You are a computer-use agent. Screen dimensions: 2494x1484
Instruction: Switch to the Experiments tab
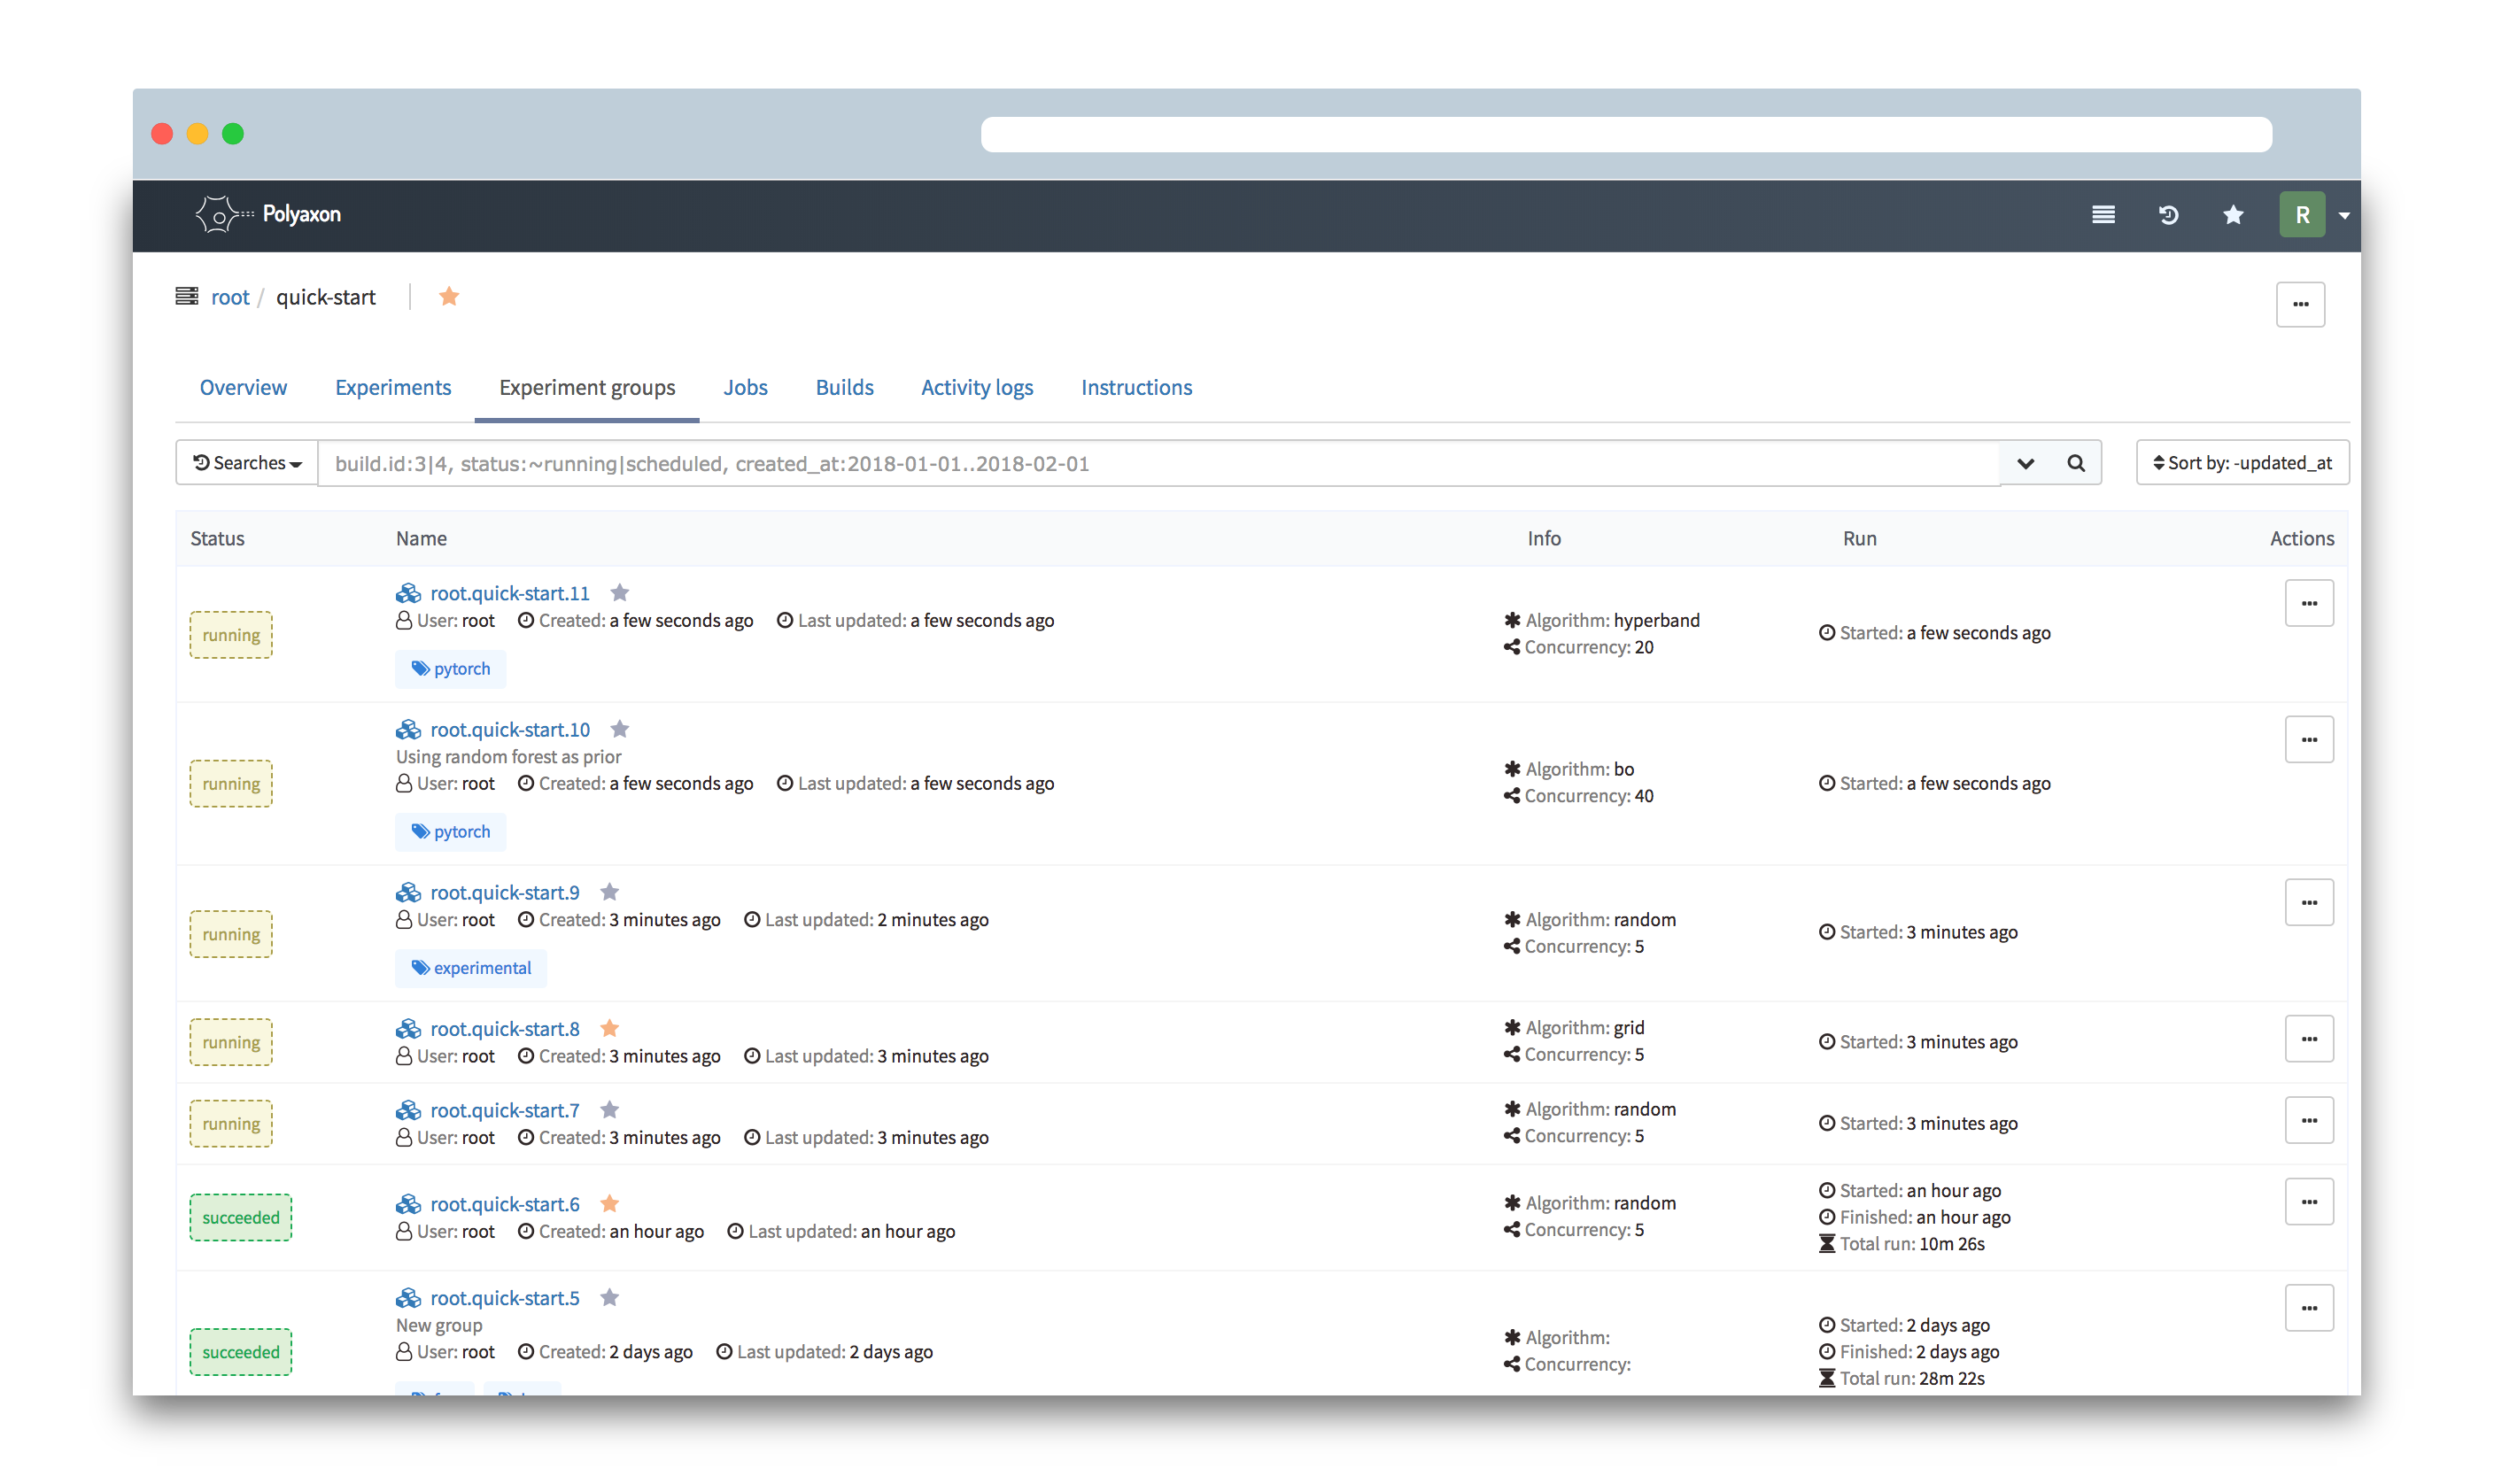pyautogui.click(x=393, y=387)
